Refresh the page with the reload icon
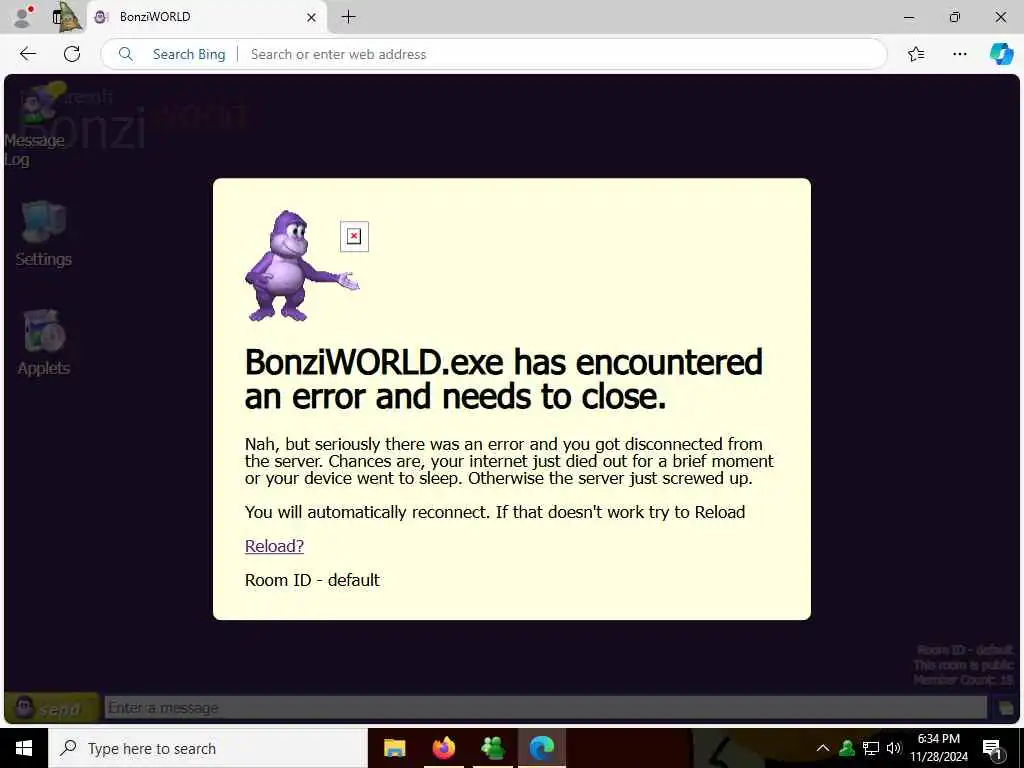1024x768 pixels. click(72, 54)
